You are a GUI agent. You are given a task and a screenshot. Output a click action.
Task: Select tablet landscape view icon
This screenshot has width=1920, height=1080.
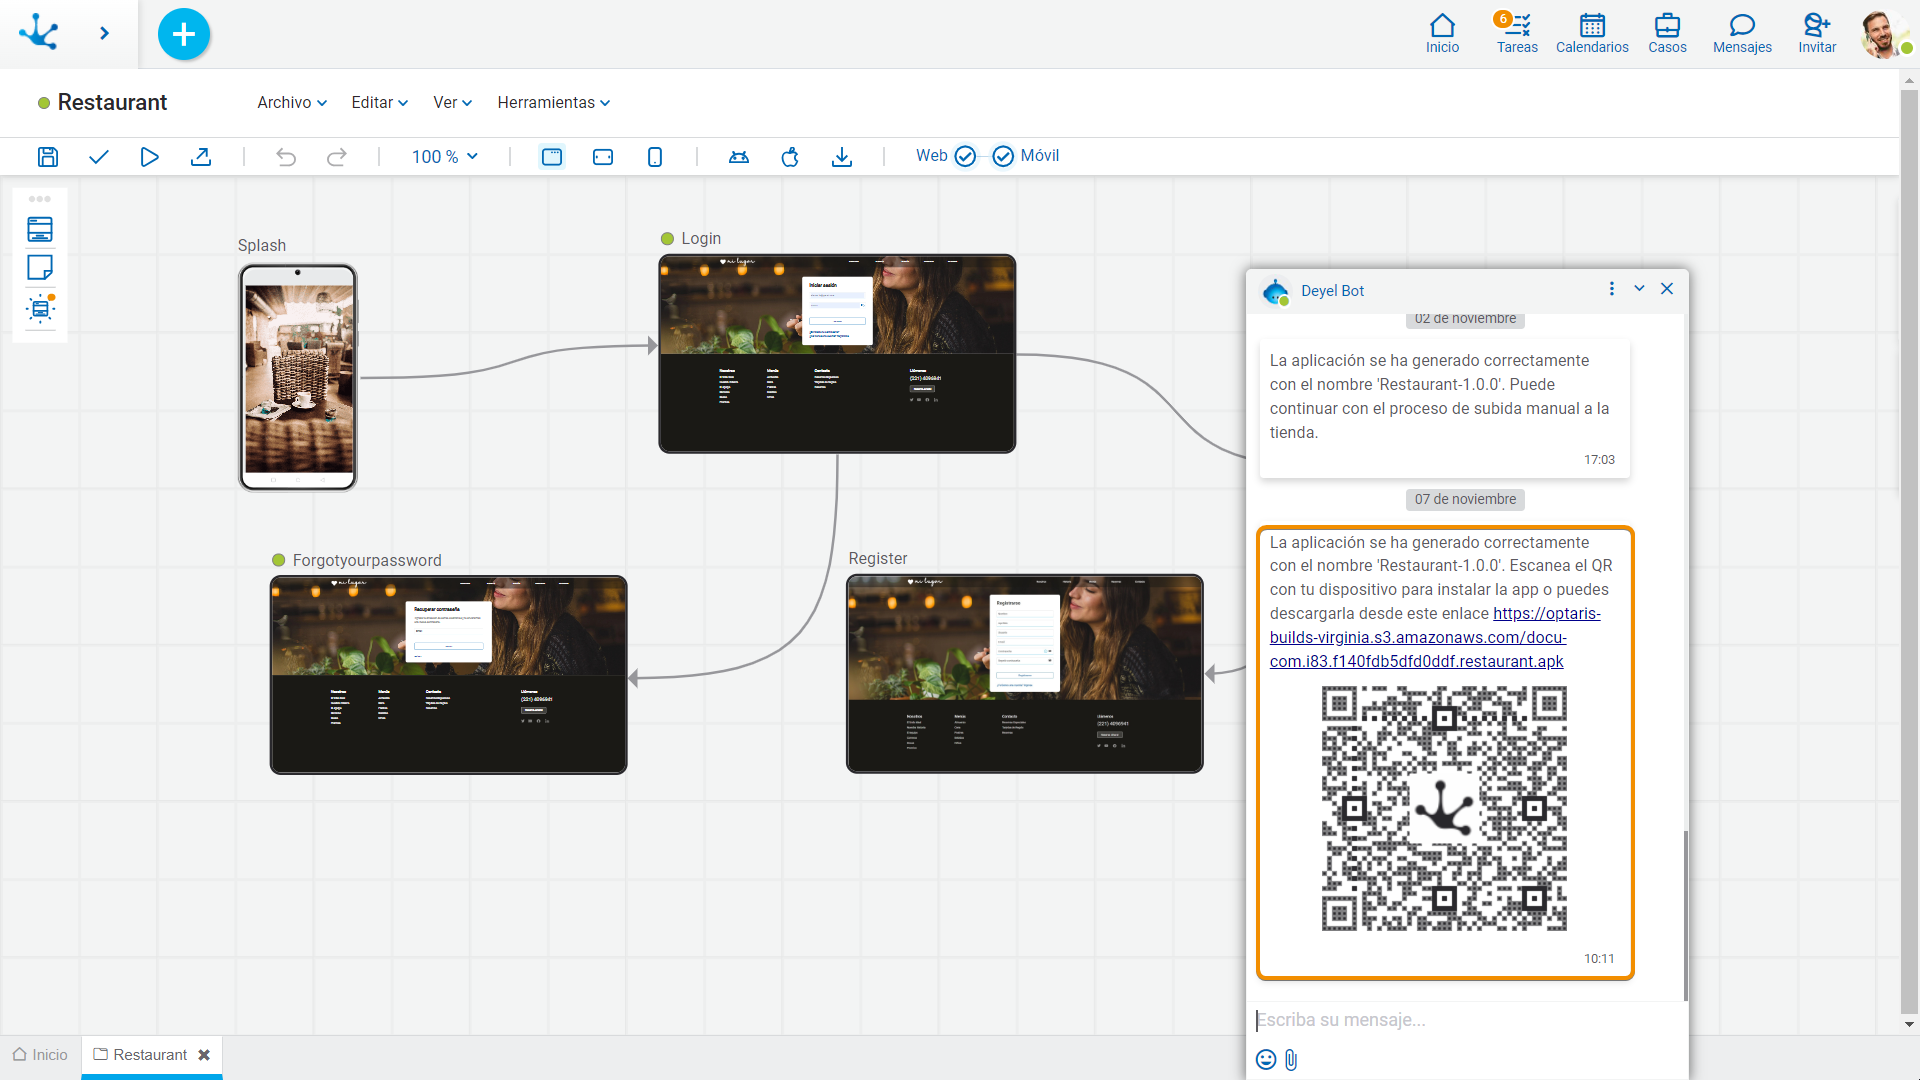pos(603,157)
